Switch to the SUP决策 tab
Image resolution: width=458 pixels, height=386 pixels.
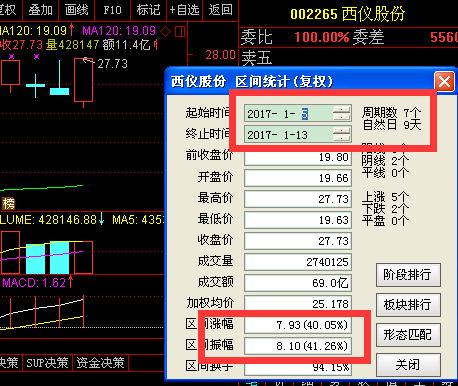[x=47, y=363]
